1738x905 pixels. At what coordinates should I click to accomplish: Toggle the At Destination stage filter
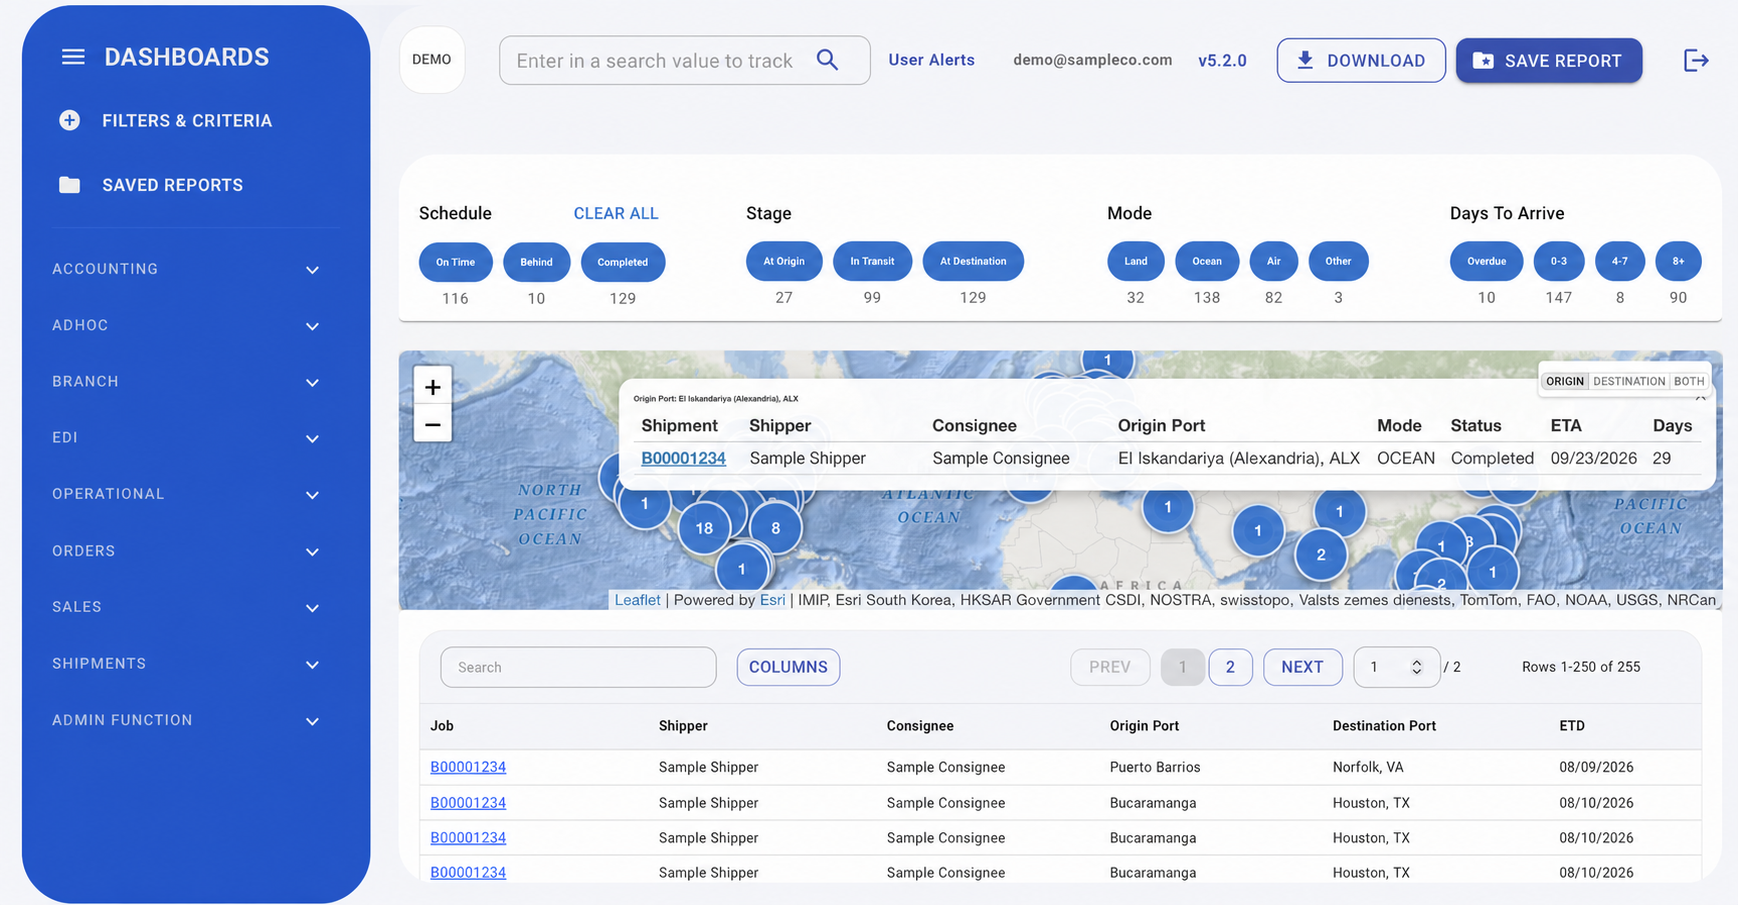(973, 261)
